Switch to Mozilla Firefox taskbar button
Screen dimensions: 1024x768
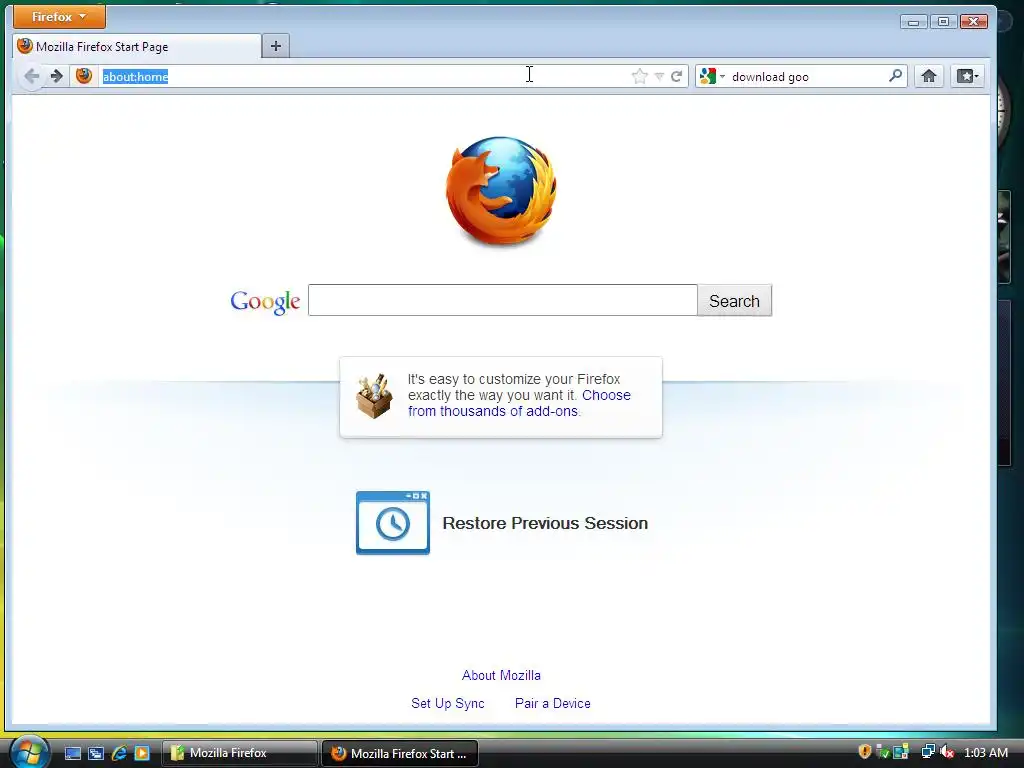239,753
